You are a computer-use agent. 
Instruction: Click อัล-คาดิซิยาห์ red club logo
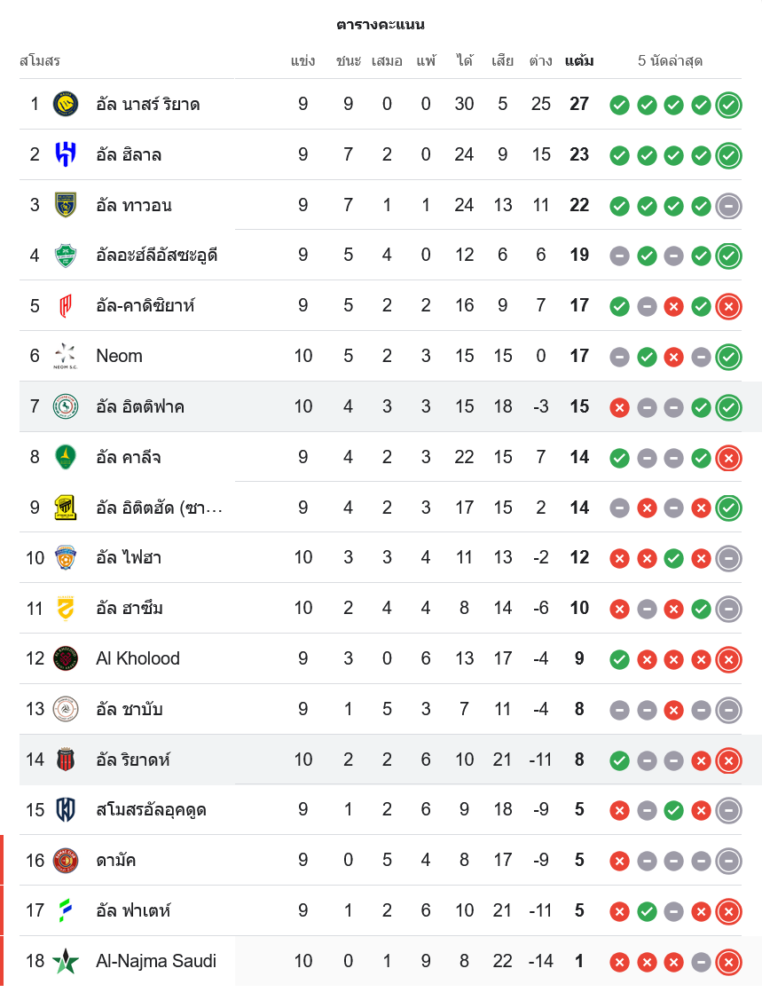[66, 306]
